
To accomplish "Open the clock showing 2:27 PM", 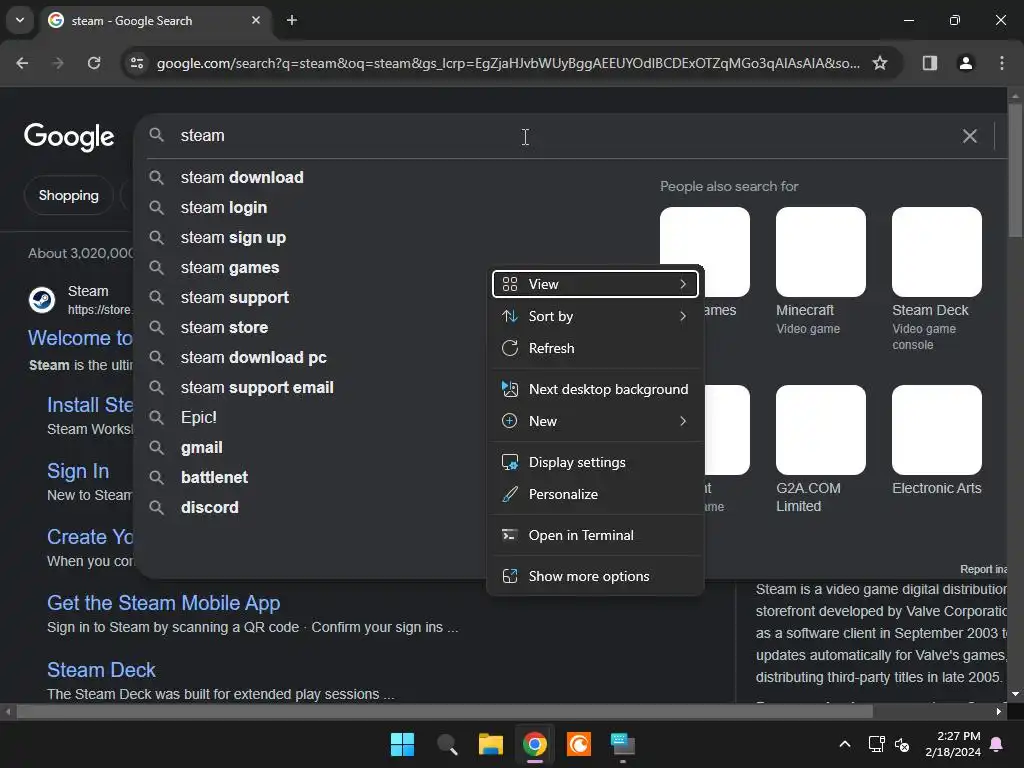I will pos(953,744).
